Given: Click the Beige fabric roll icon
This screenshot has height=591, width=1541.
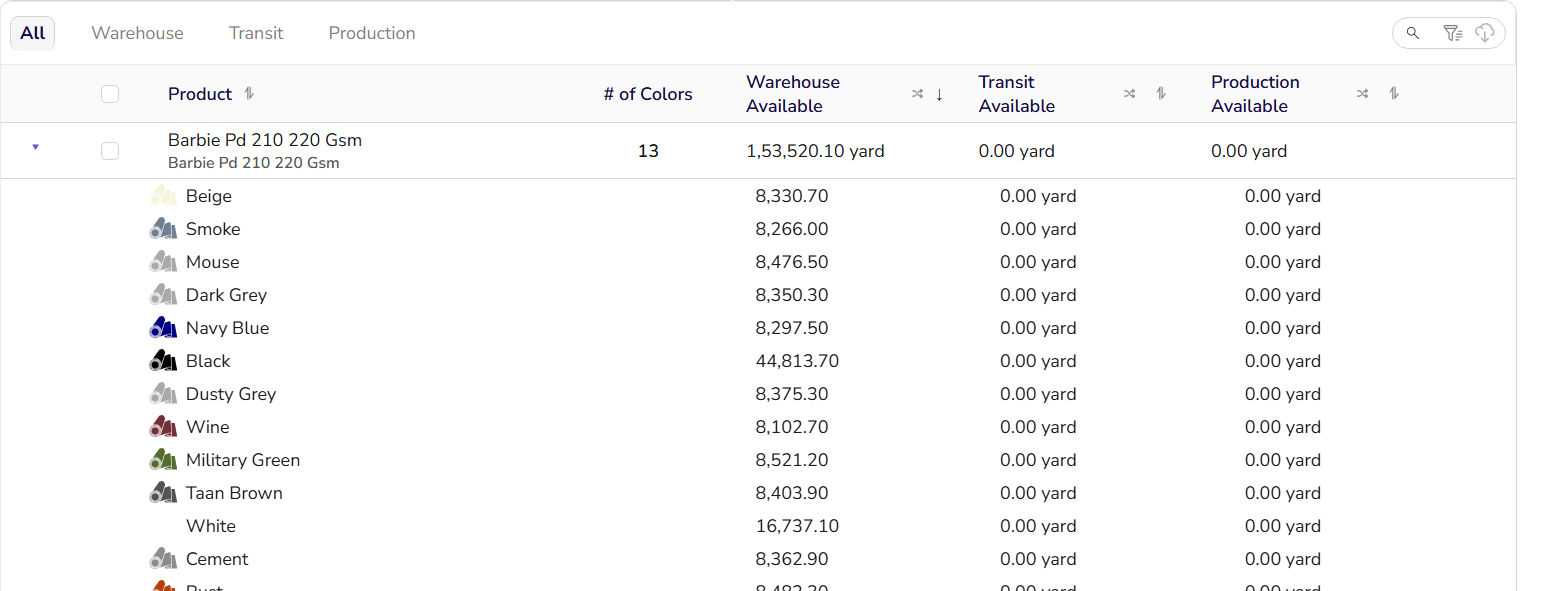Looking at the screenshot, I should tap(163, 196).
